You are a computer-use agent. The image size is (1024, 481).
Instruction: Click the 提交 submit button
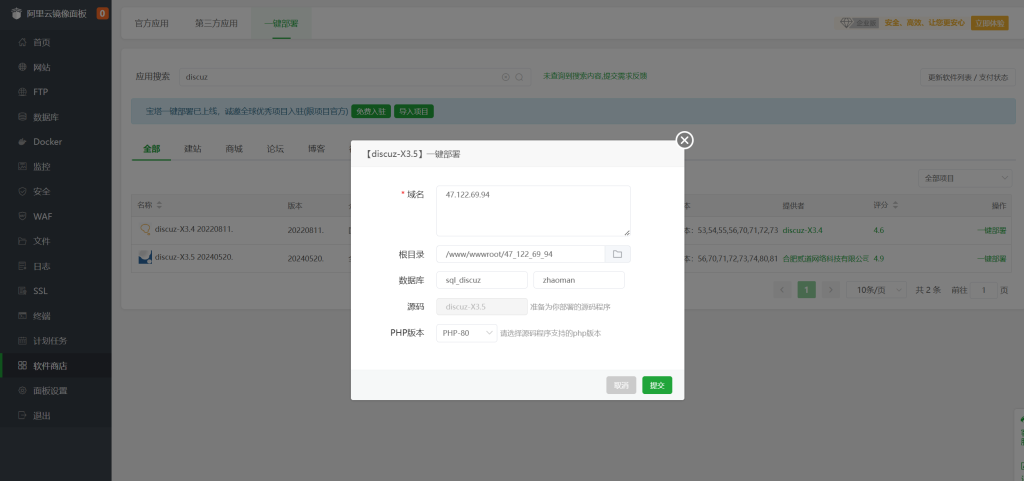point(657,385)
